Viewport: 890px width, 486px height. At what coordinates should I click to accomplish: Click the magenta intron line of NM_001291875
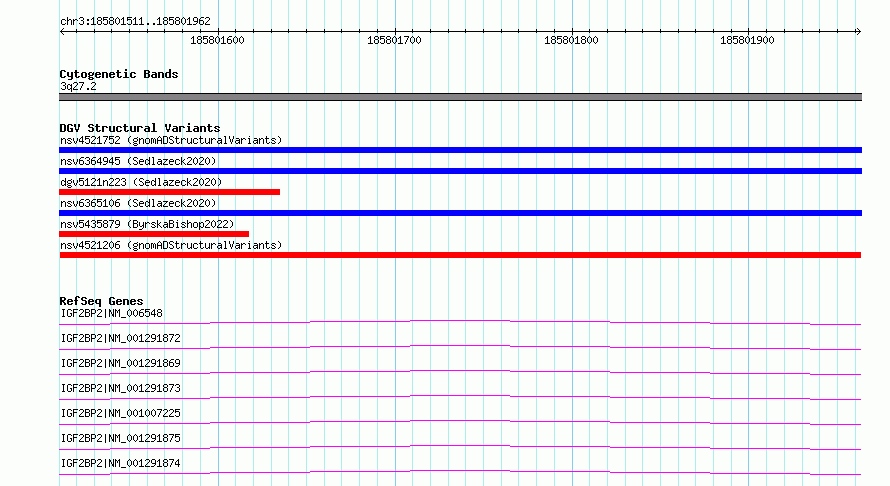coord(460,447)
